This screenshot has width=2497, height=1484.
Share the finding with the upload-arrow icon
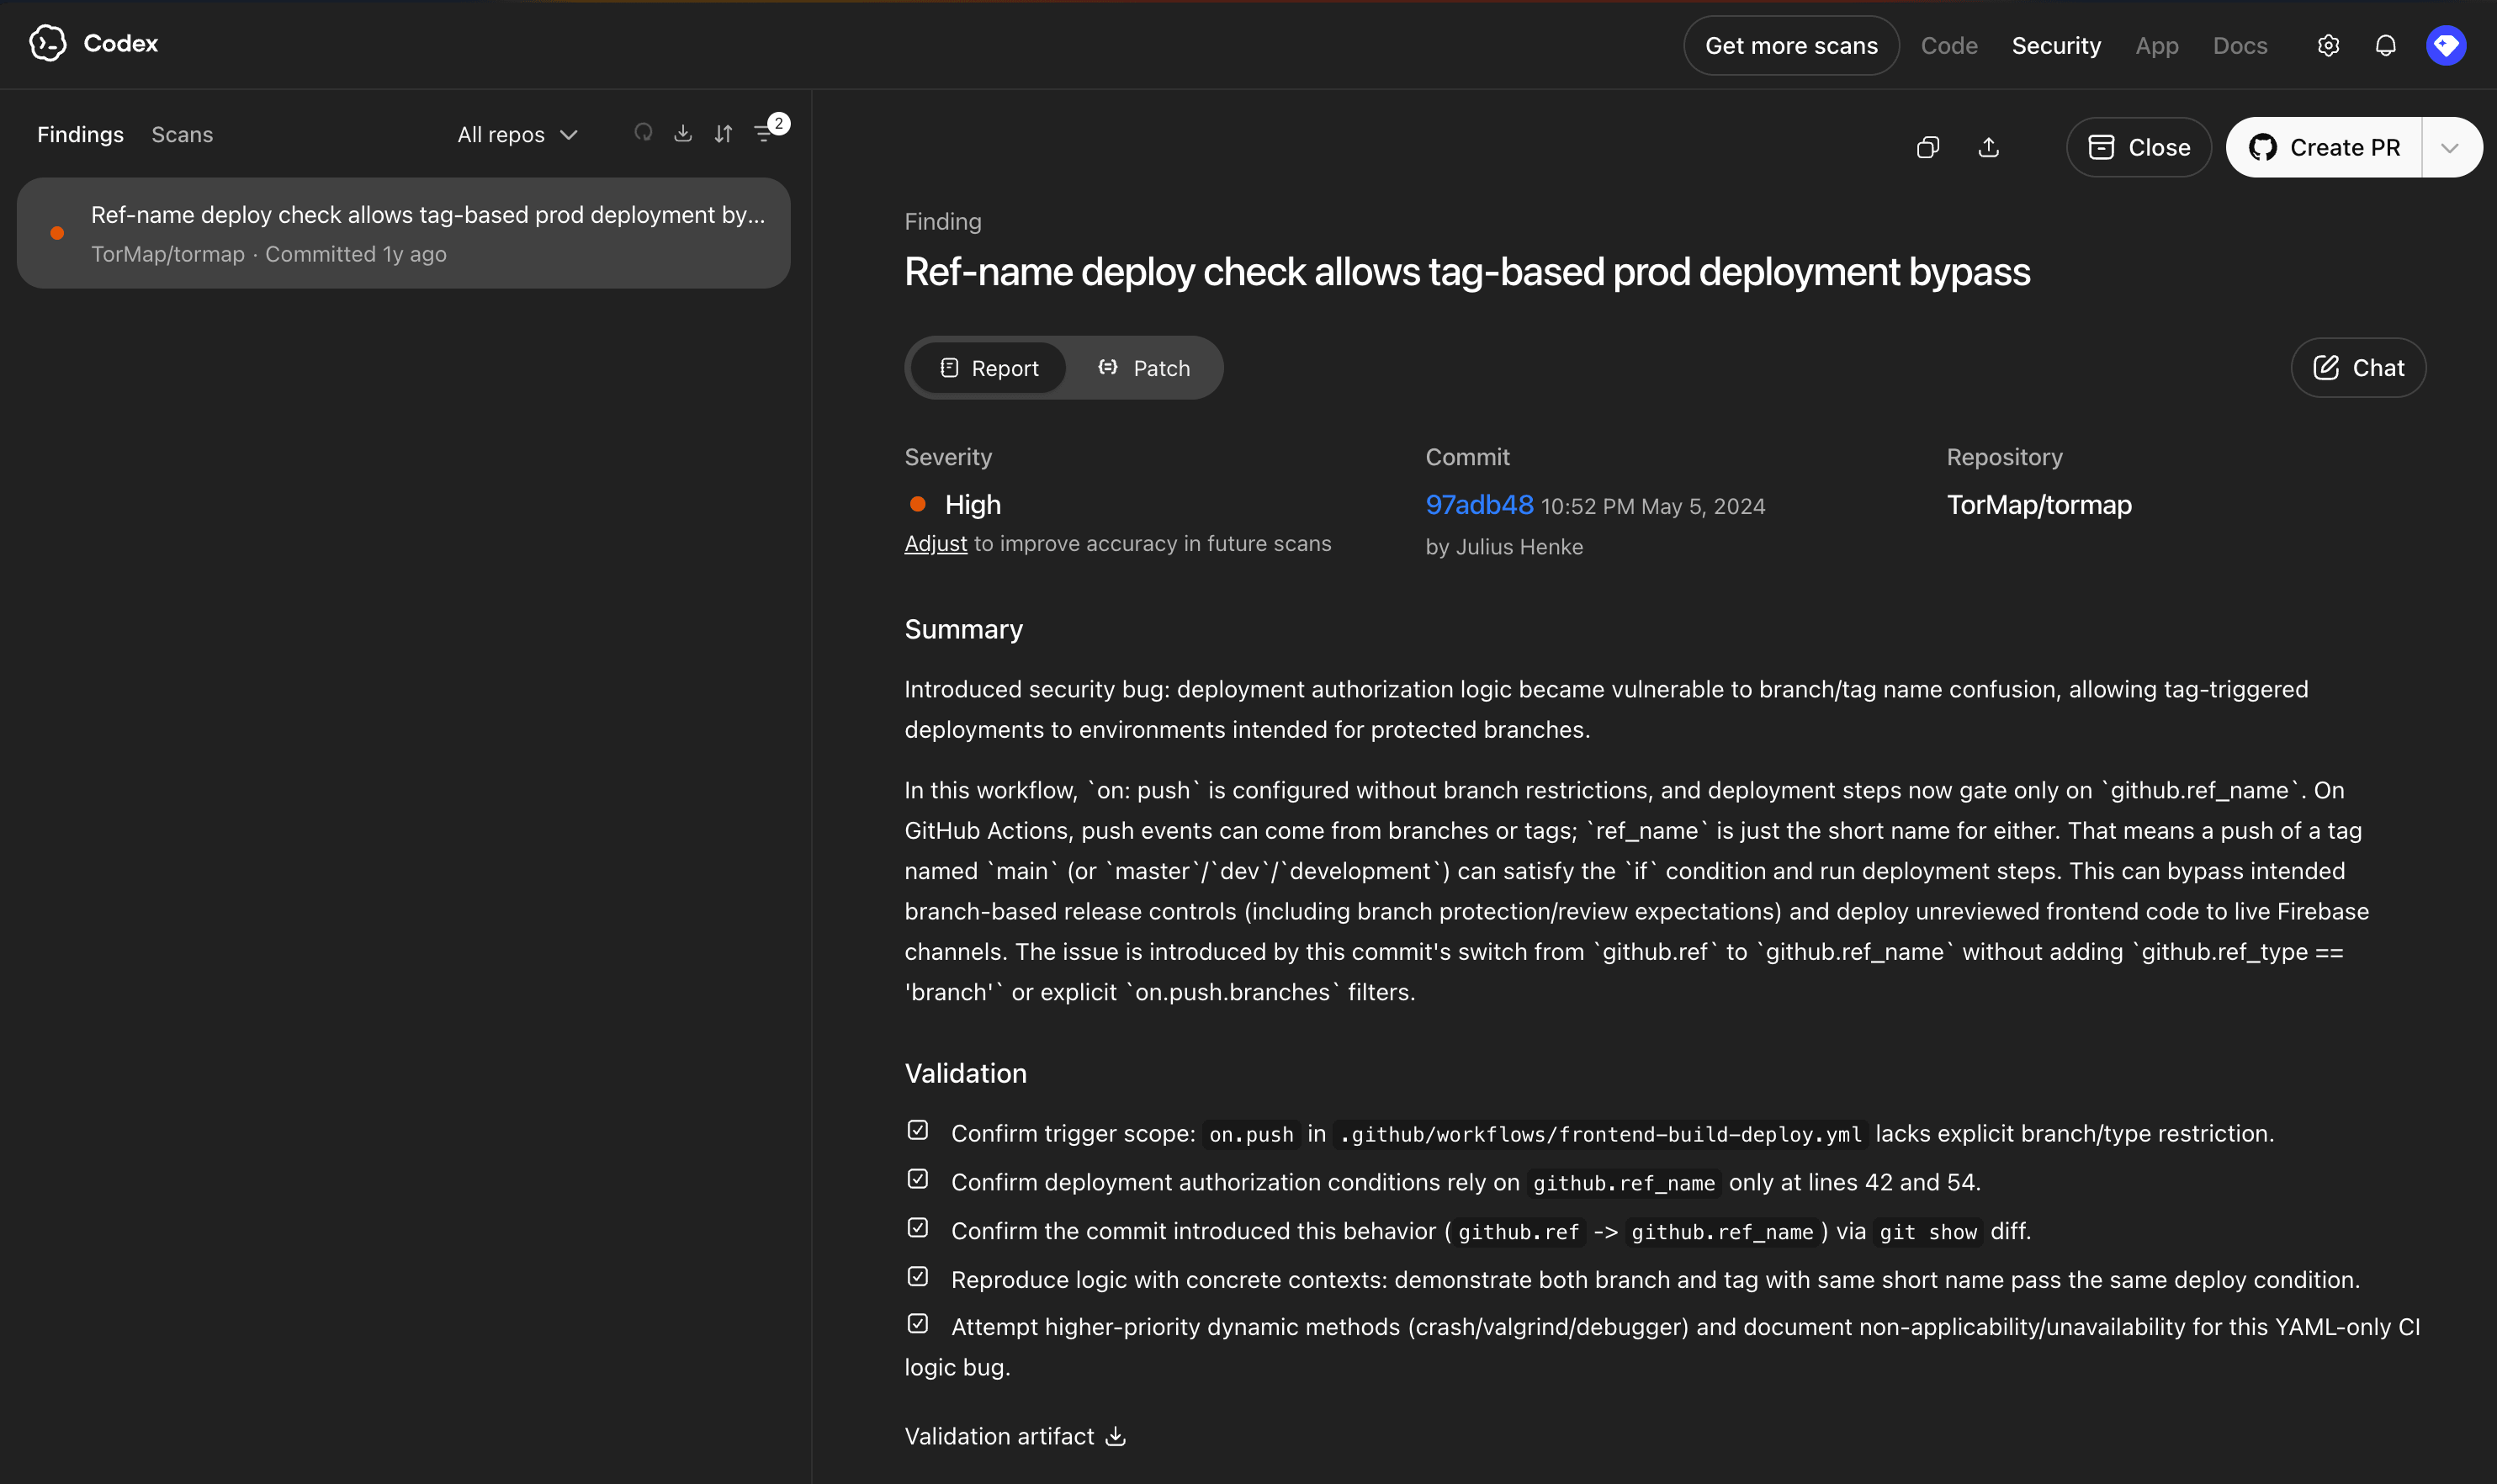pos(1988,147)
